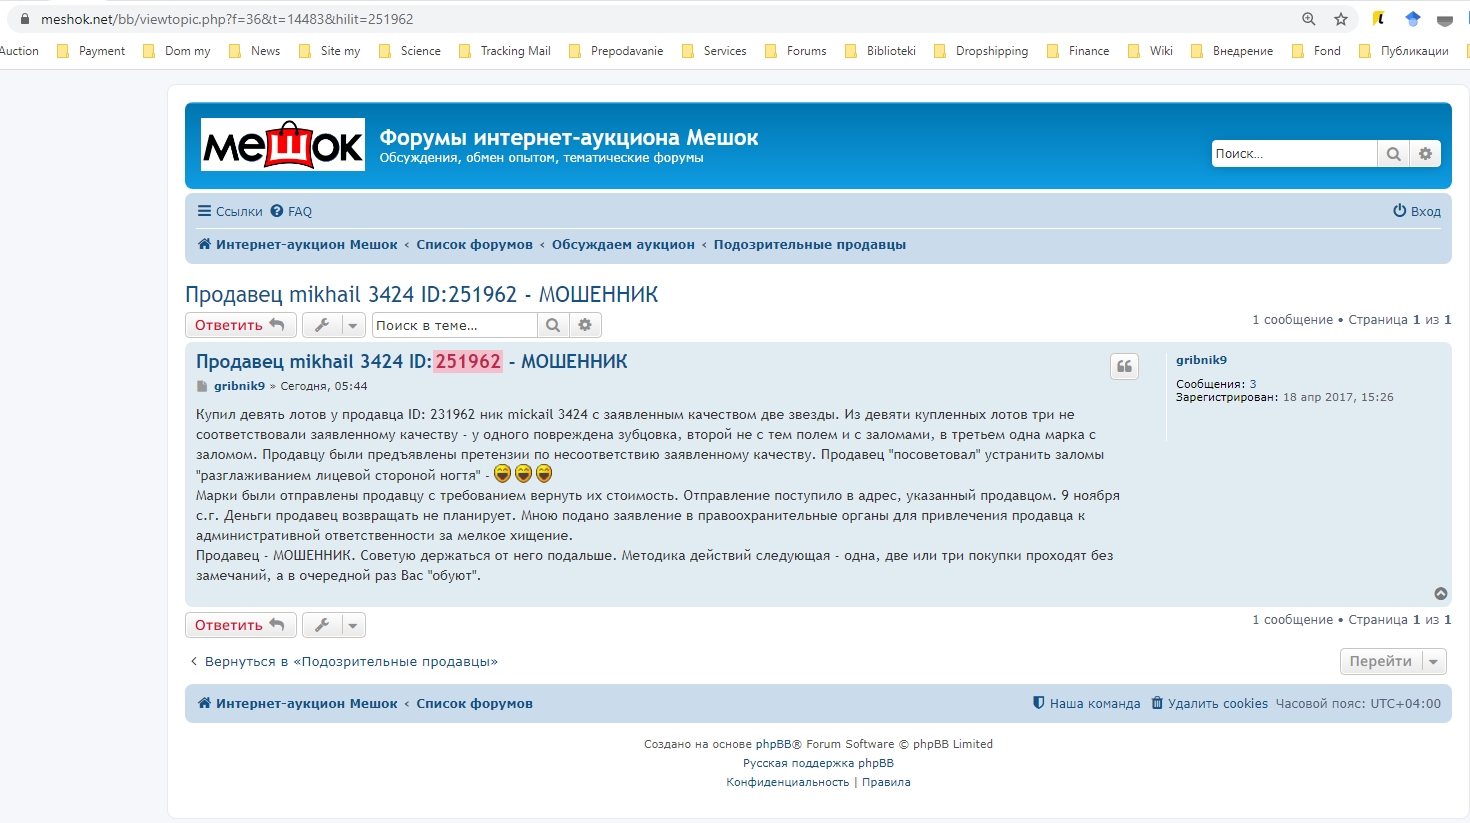This screenshot has height=823, width=1470.
Task: Open Science bookmarks folder
Action: [x=410, y=51]
